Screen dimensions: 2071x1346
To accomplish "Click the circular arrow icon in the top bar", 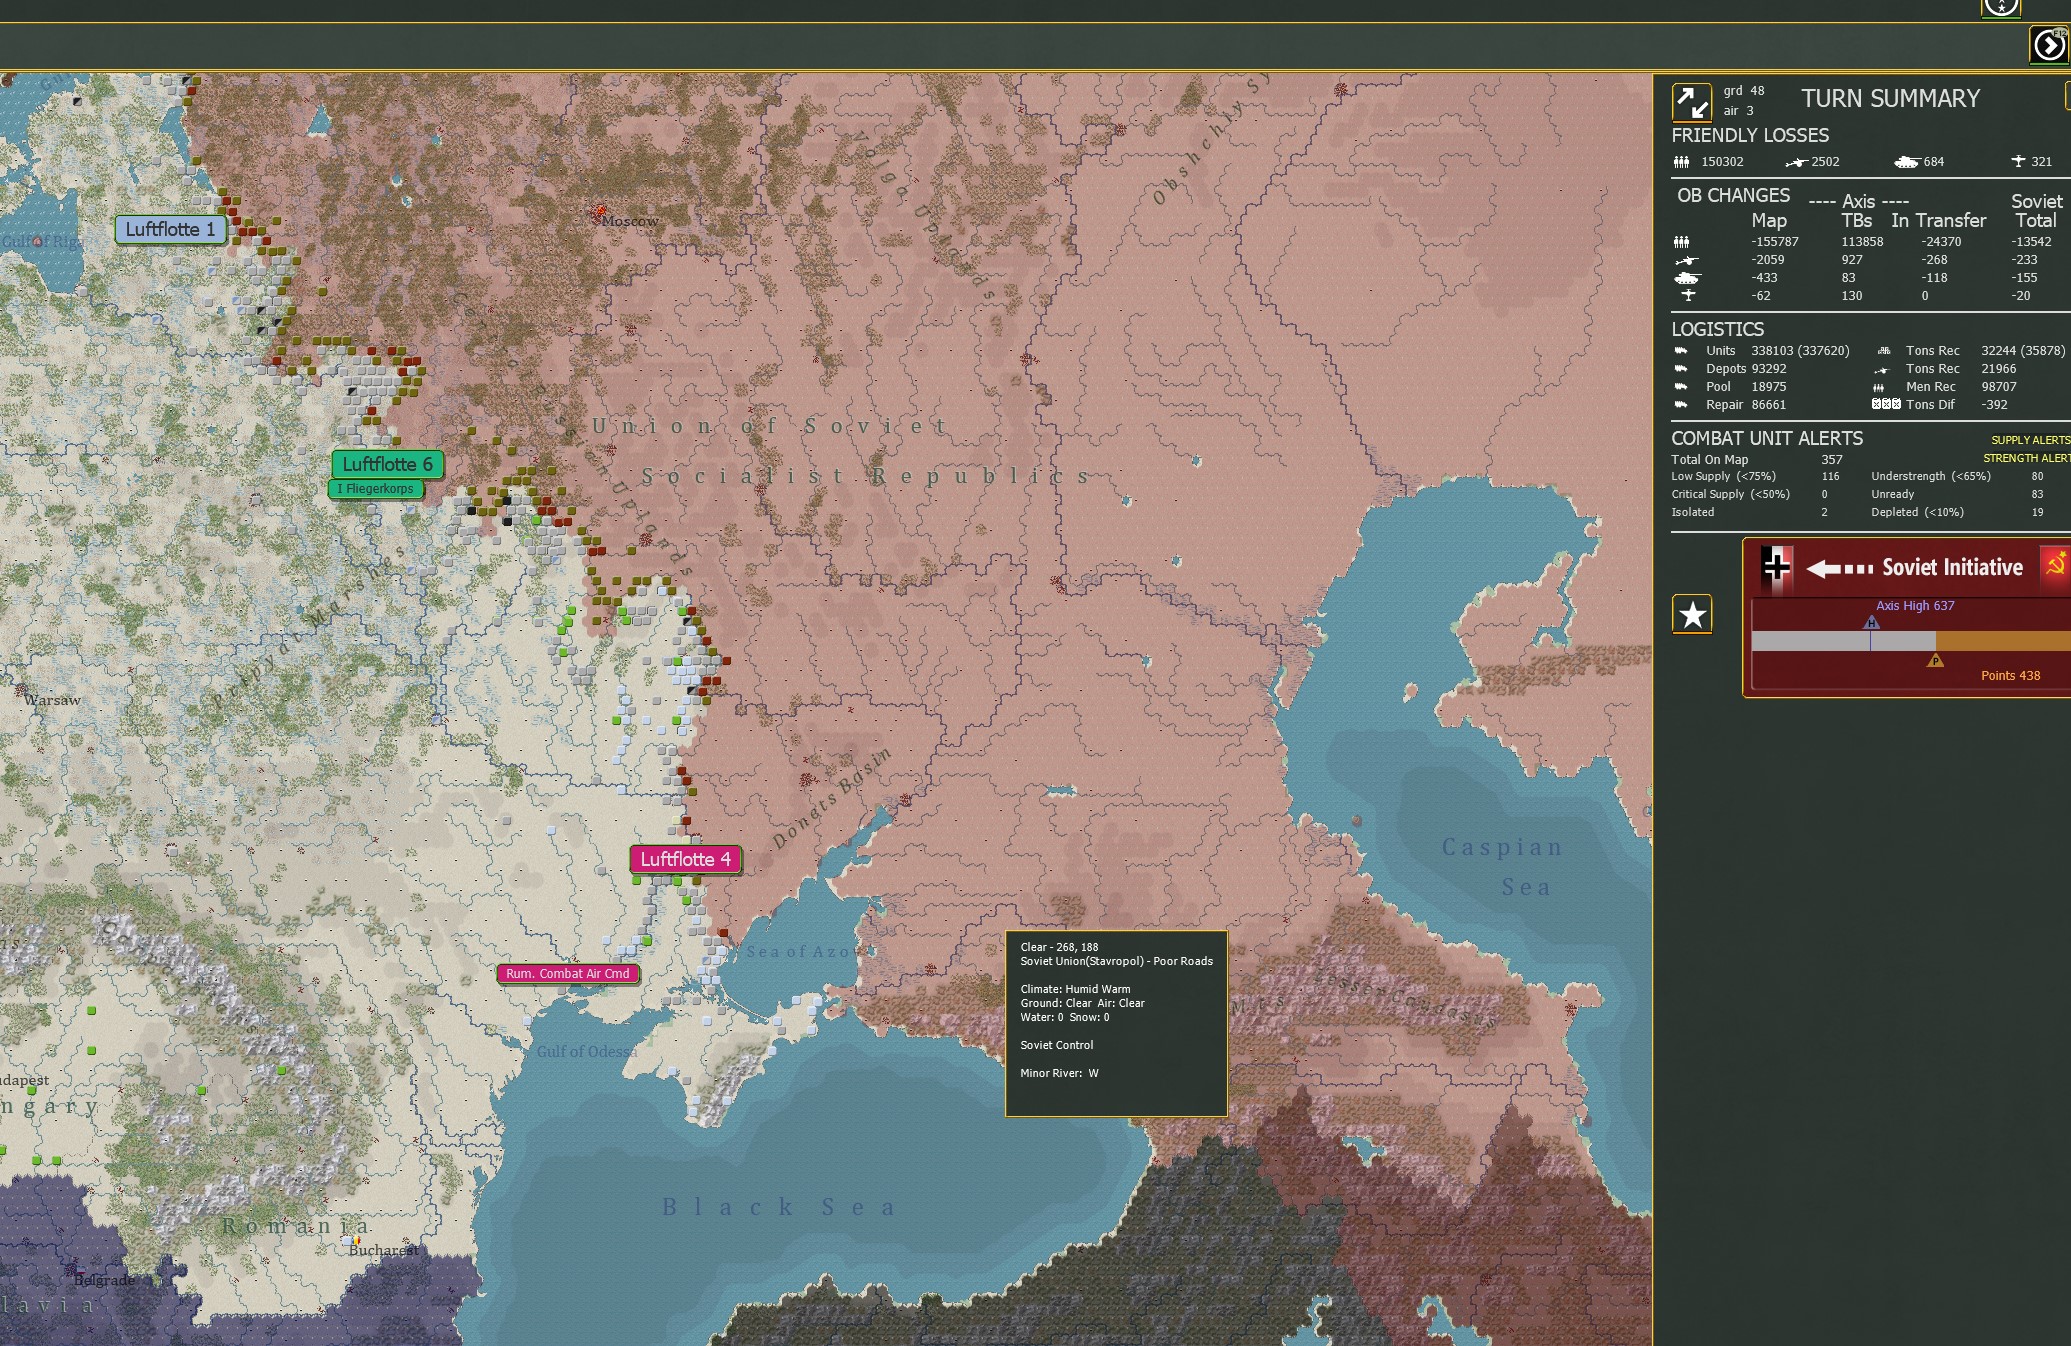I will pos(2048,45).
